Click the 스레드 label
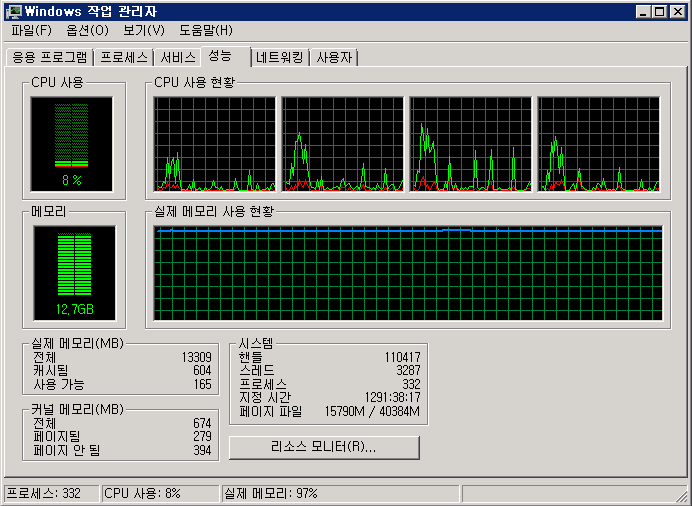The height and width of the screenshot is (506, 692). point(257,370)
